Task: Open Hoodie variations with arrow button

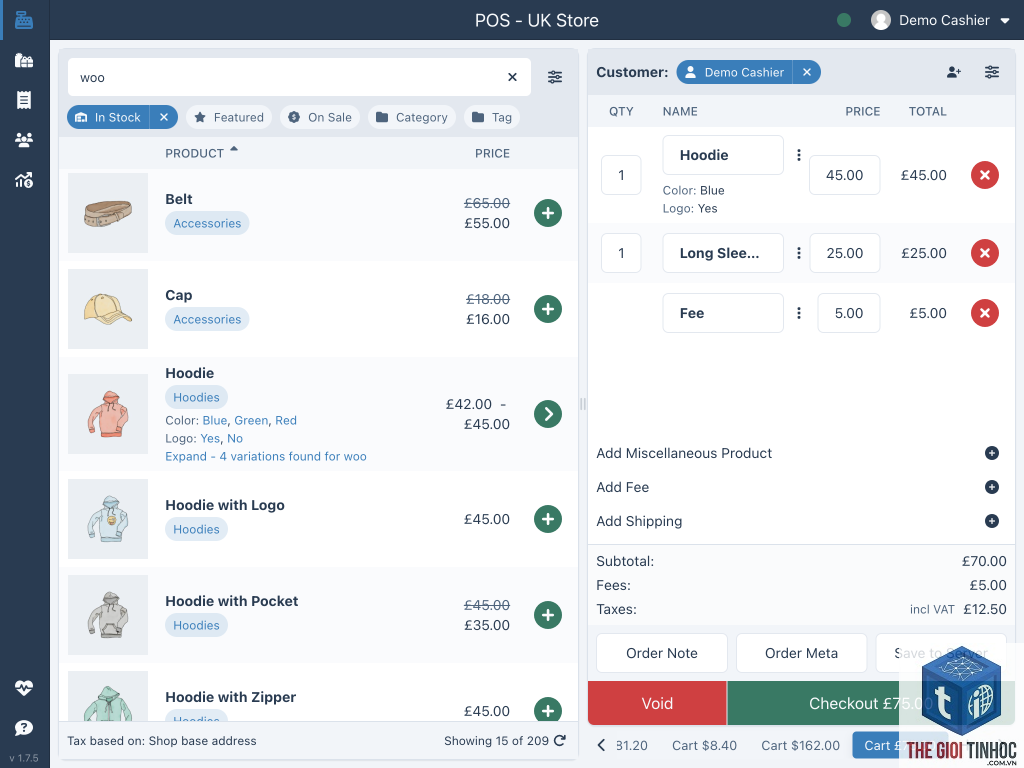Action: click(x=548, y=414)
